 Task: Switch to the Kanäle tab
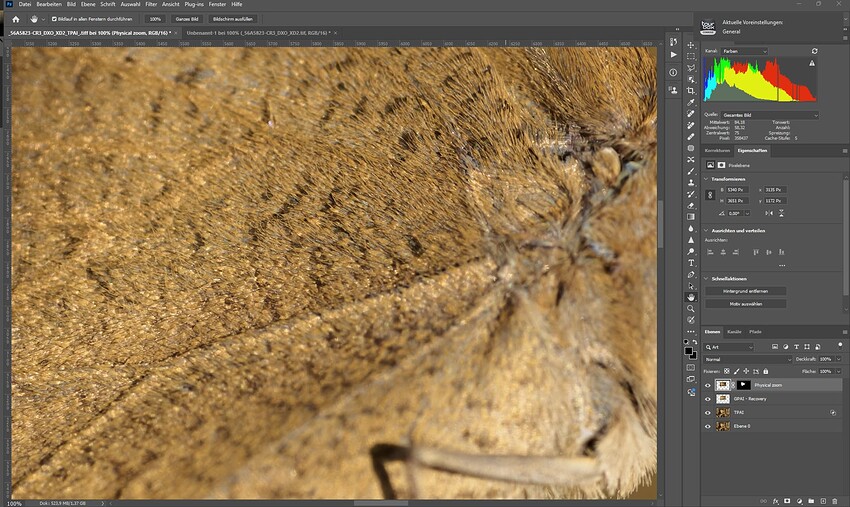[734, 332]
